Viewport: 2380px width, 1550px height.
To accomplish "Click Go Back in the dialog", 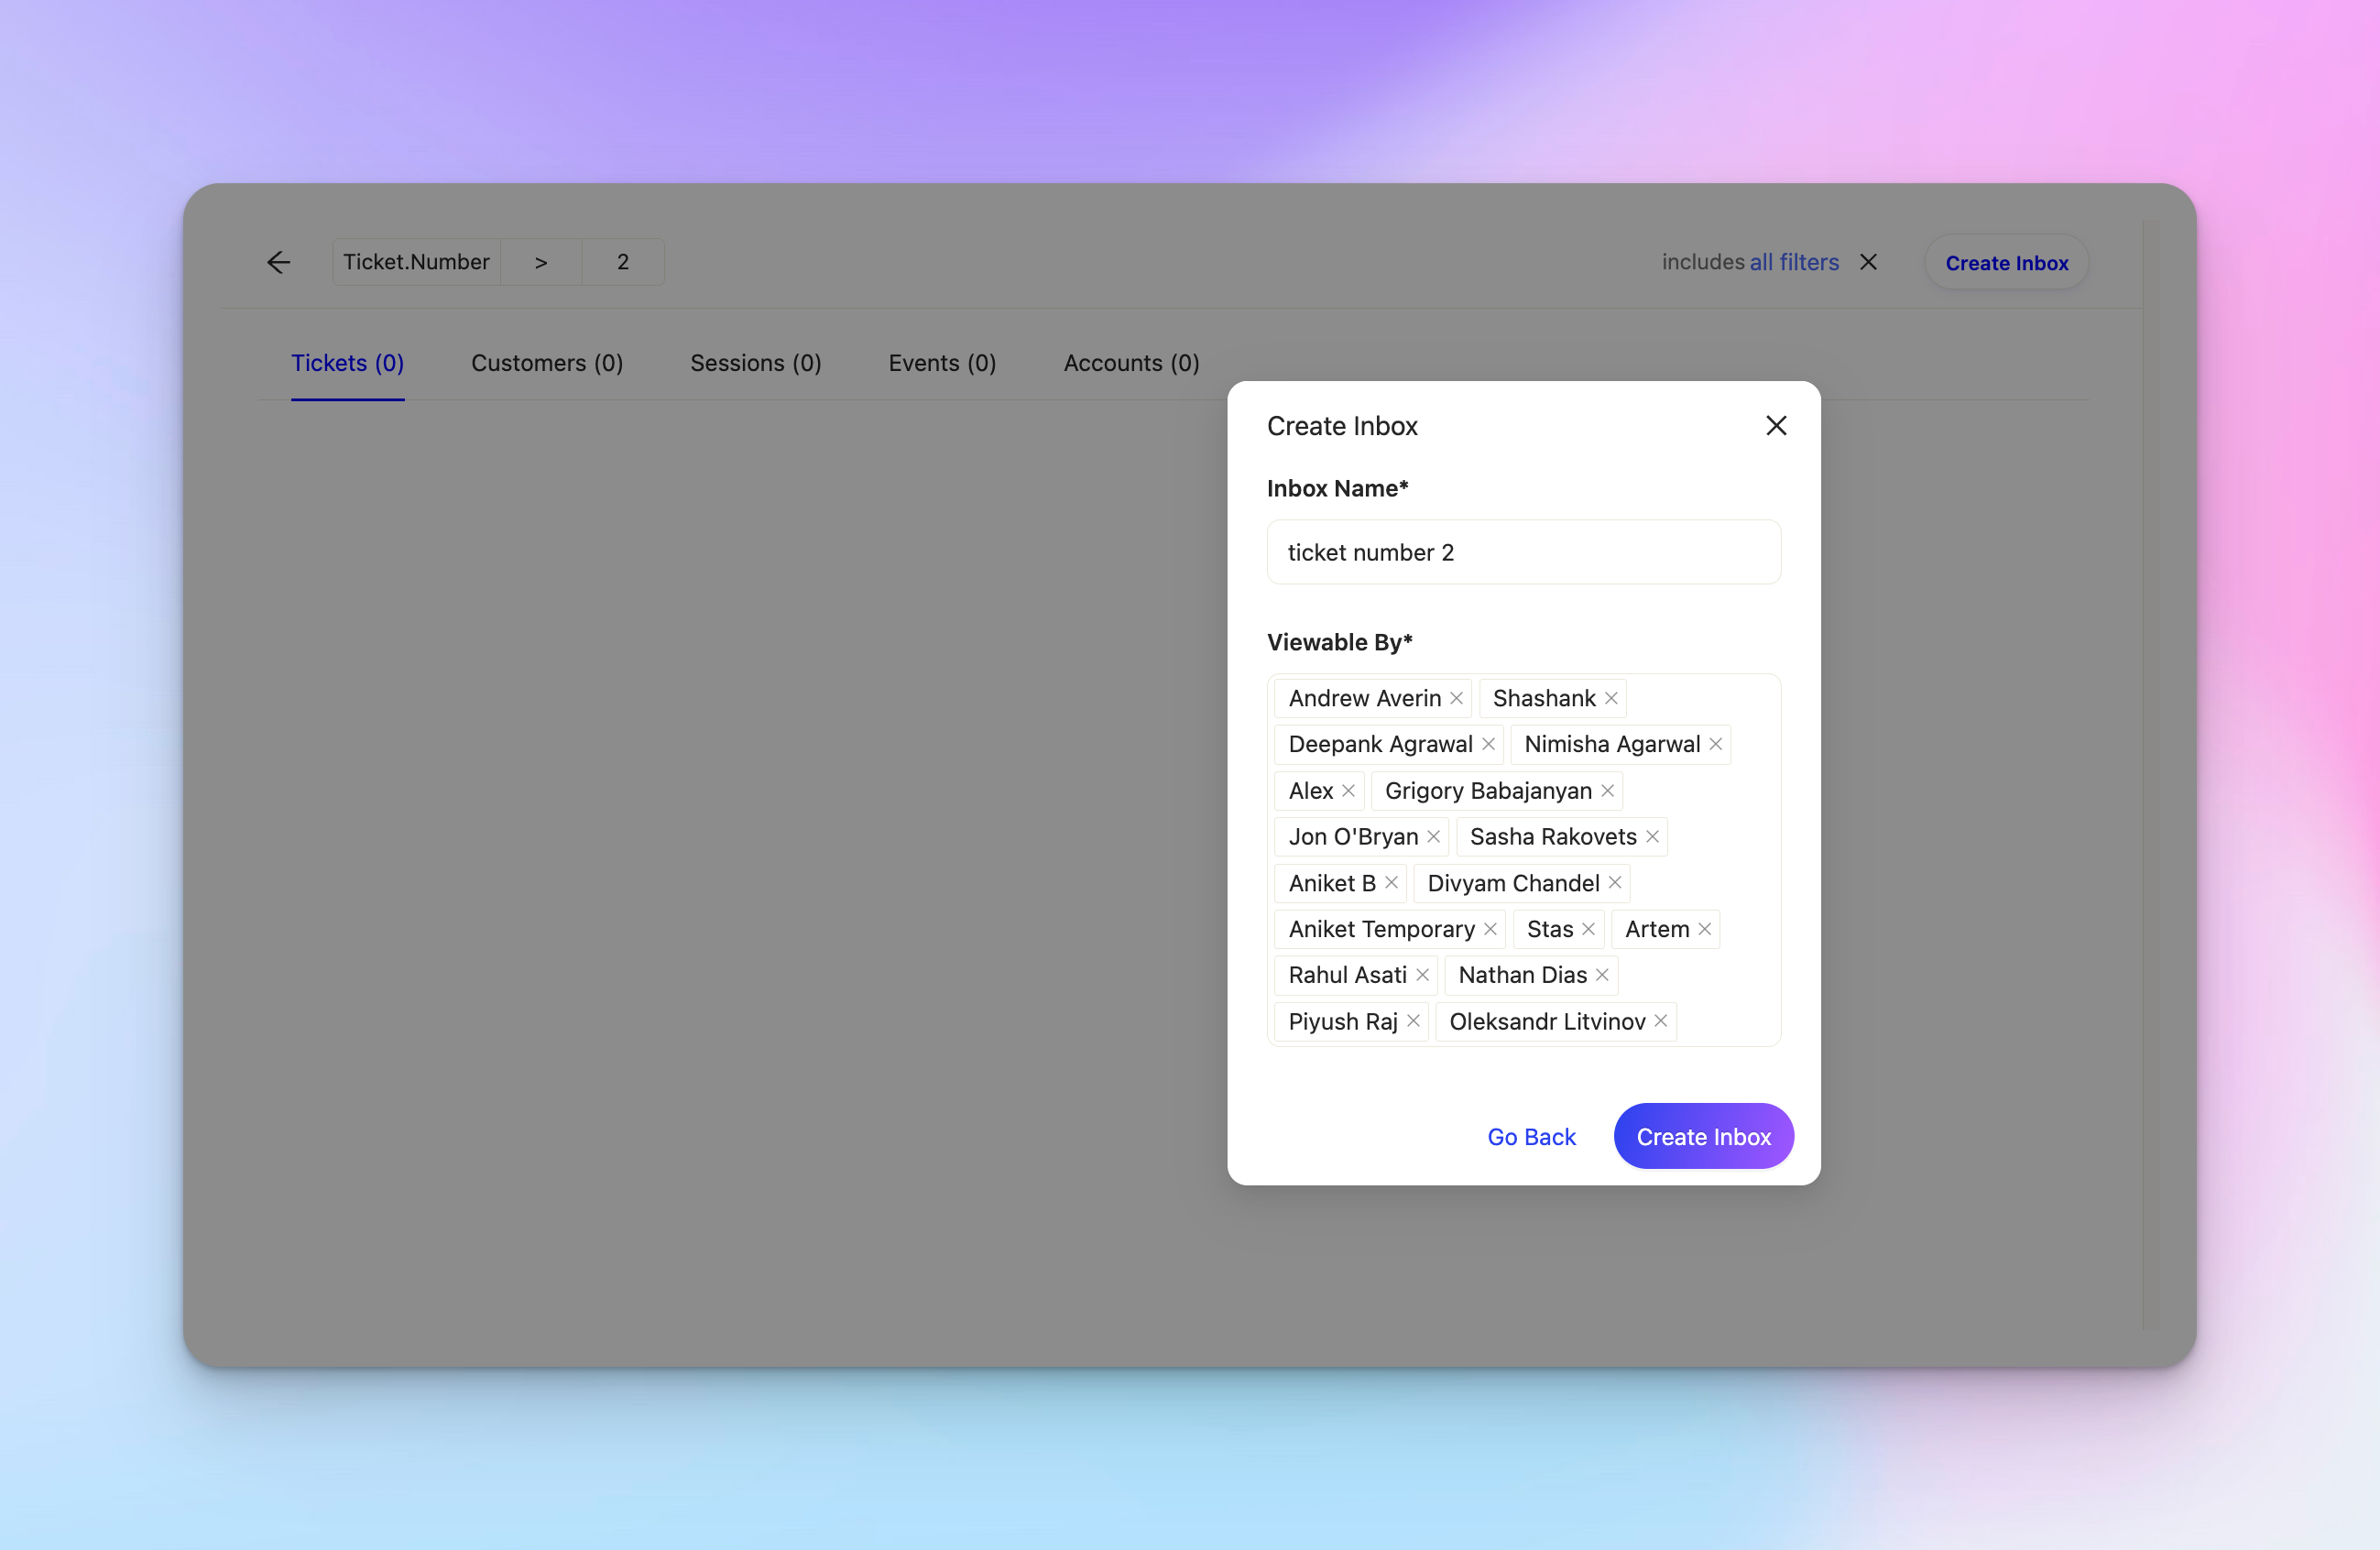I will point(1531,1136).
